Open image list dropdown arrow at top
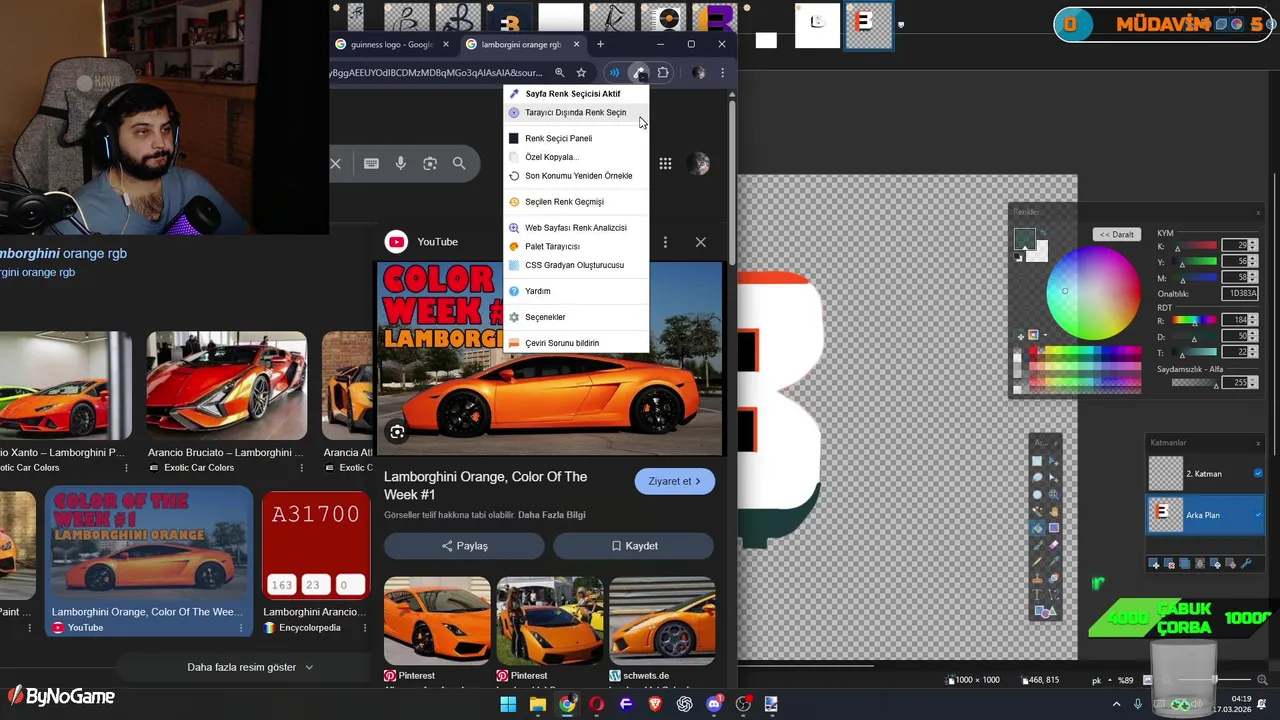The height and width of the screenshot is (720, 1280). pyautogui.click(x=901, y=25)
